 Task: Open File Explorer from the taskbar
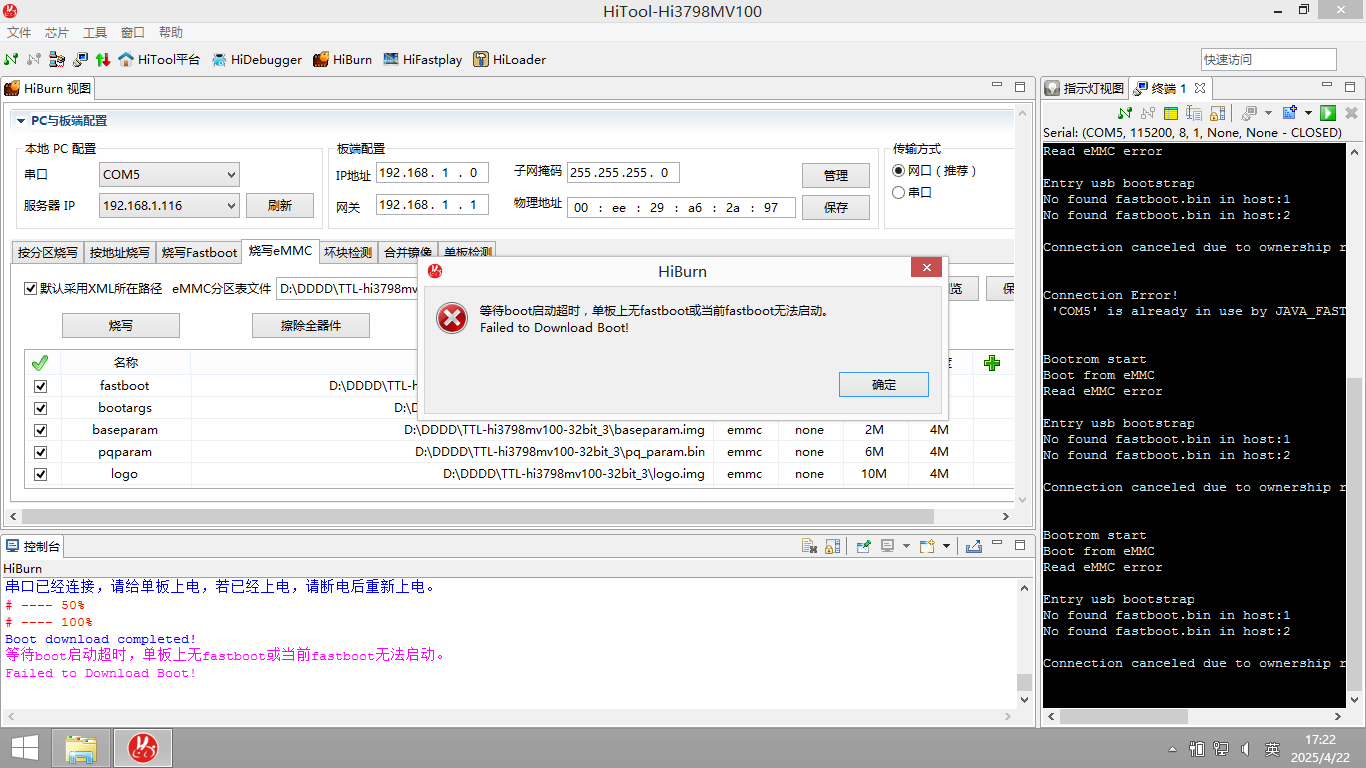click(81, 747)
